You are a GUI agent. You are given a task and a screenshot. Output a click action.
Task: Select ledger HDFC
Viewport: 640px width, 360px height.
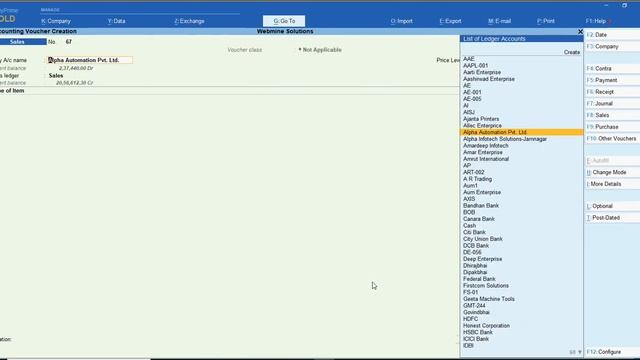pos(470,319)
